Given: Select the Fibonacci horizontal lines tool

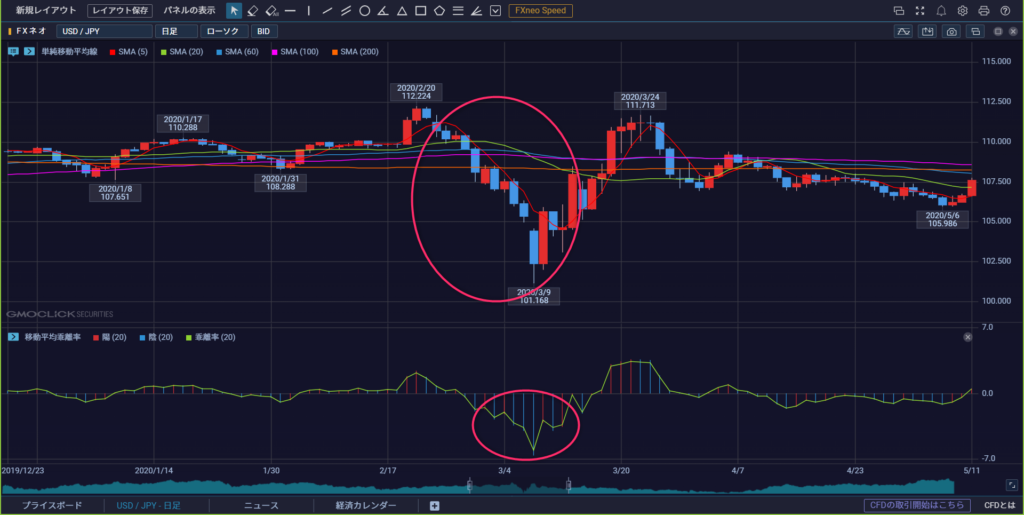Looking at the screenshot, I should point(458,10).
